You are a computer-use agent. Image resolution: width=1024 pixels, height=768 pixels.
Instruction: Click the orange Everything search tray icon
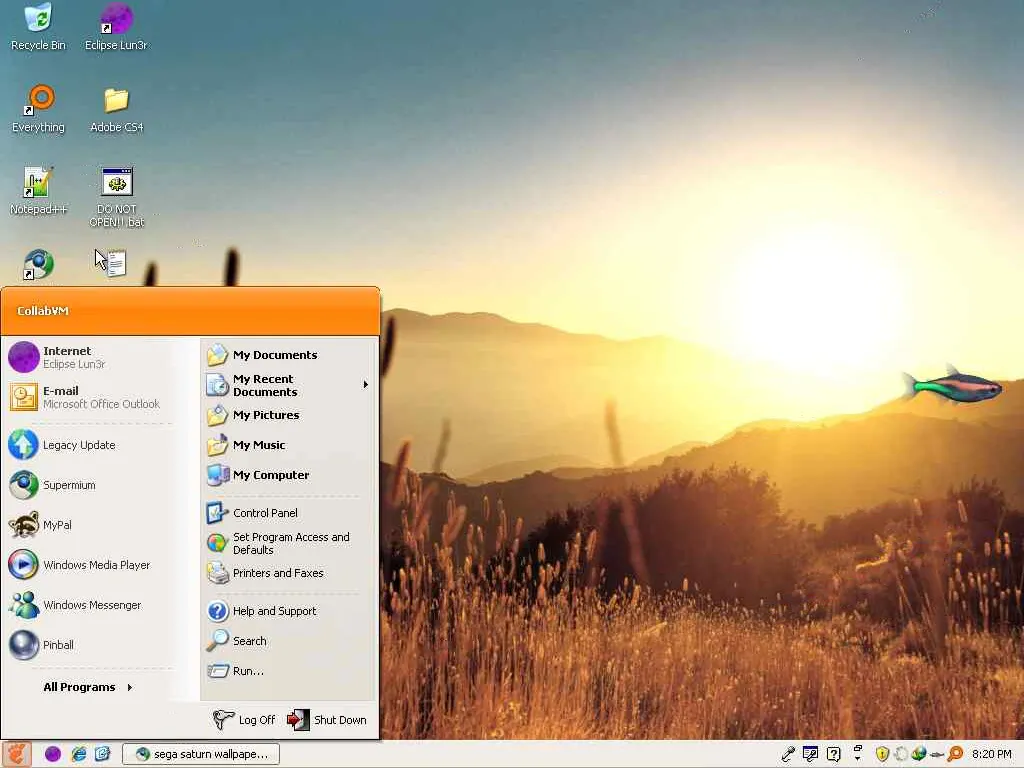[x=955, y=754]
